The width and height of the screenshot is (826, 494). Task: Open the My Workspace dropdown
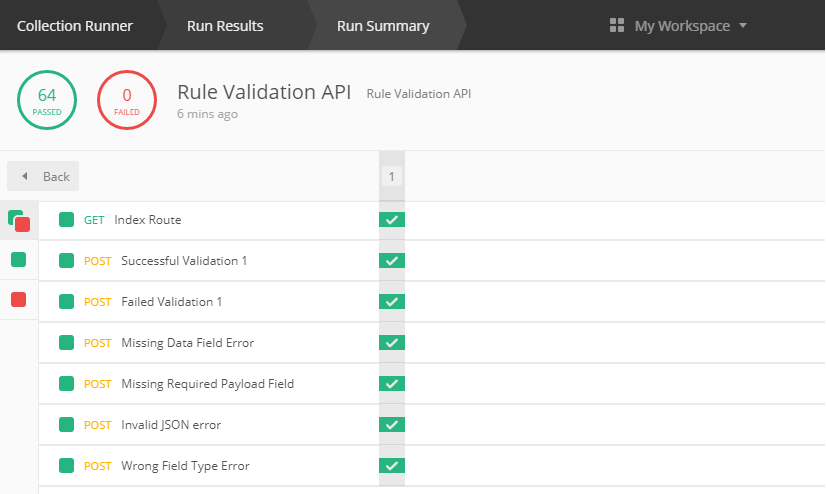(678, 26)
